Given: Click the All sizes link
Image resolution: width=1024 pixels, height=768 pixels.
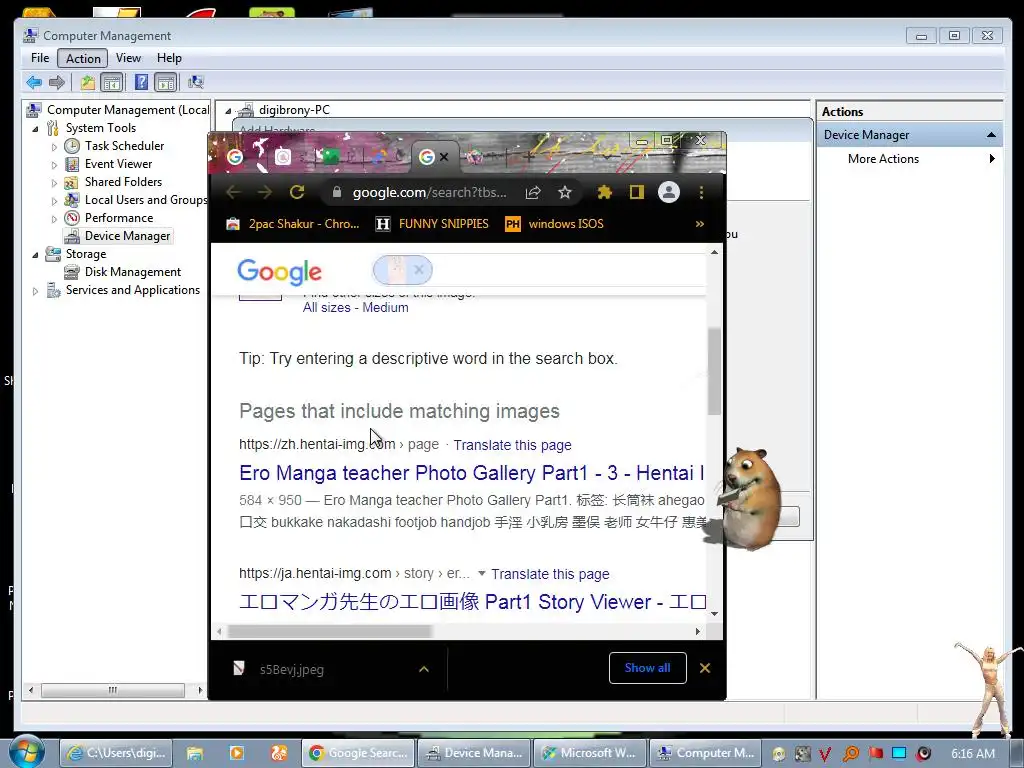Looking at the screenshot, I should click(327, 308).
